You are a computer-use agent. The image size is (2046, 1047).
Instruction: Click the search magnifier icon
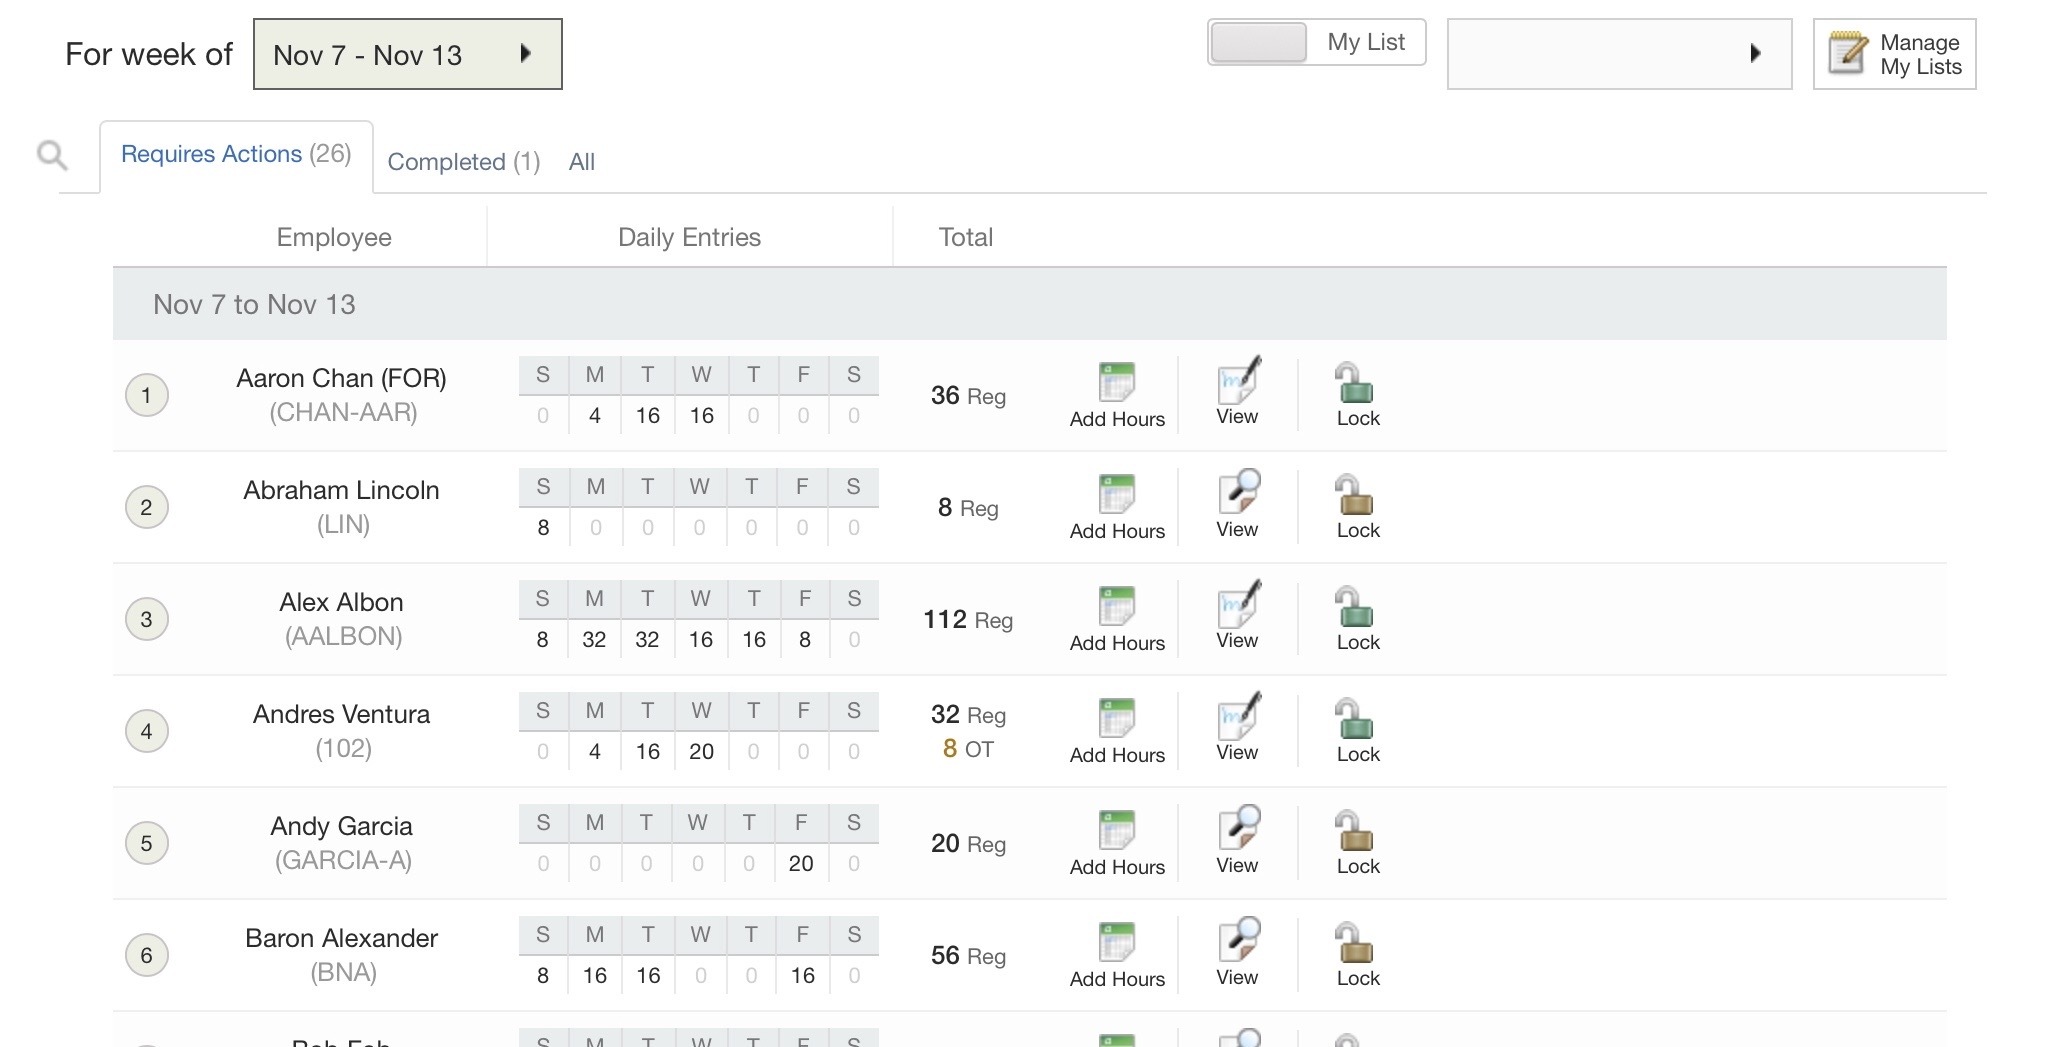click(x=52, y=156)
